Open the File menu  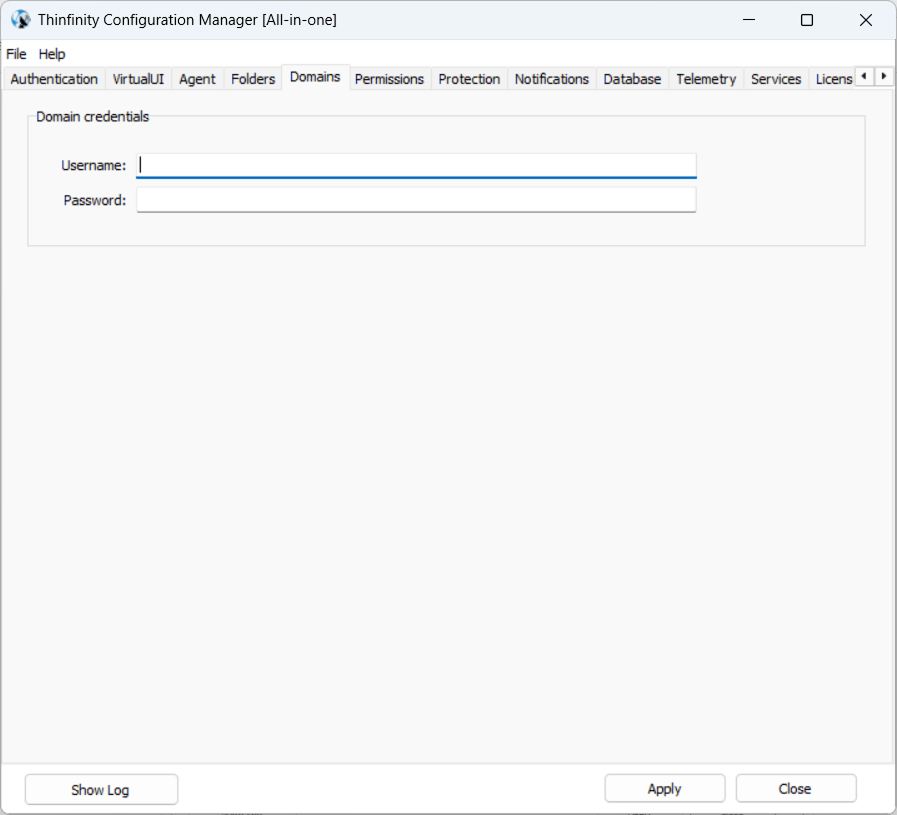coord(16,54)
